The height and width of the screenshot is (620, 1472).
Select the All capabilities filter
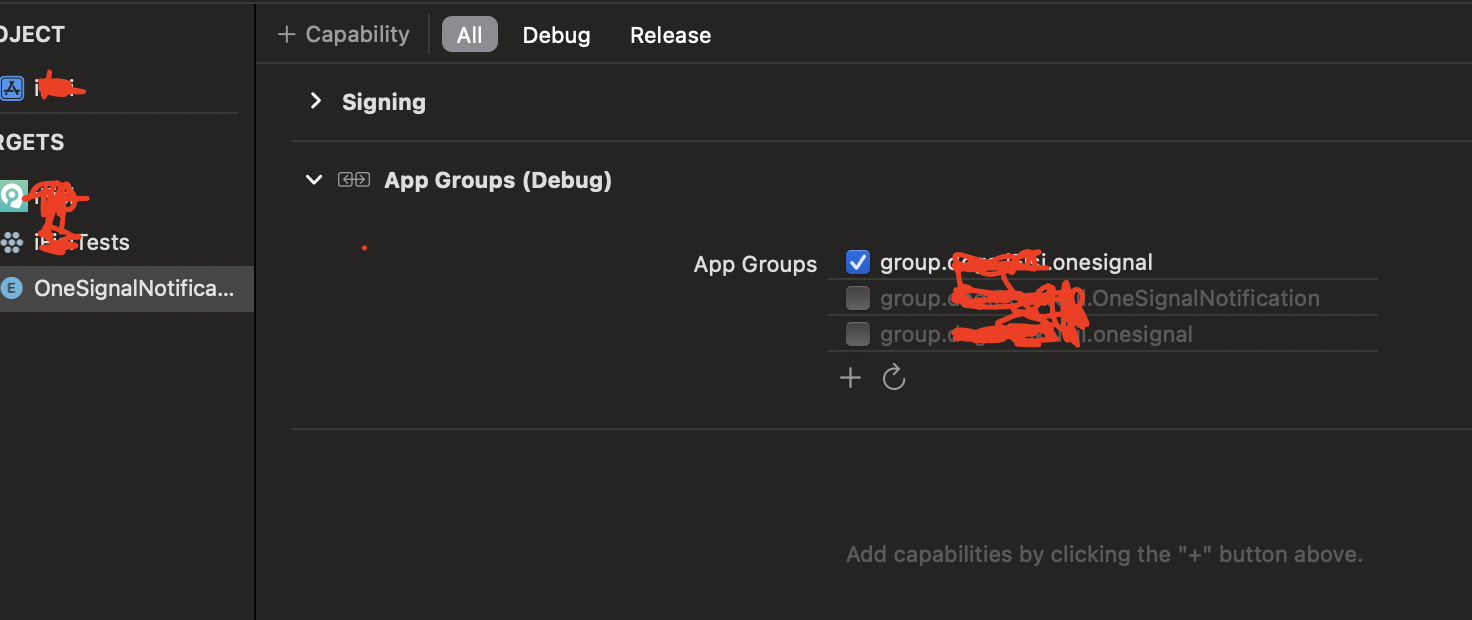pyautogui.click(x=469, y=34)
